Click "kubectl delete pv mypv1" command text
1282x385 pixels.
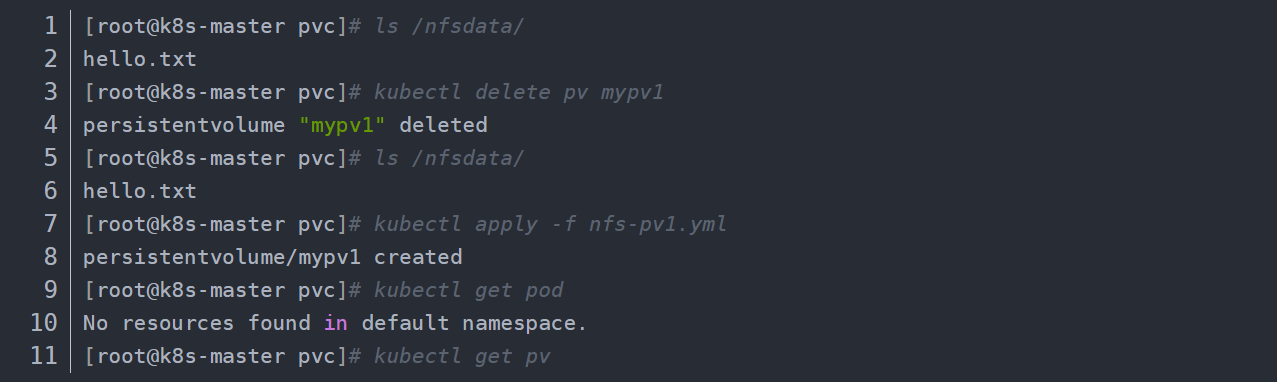click(518, 93)
